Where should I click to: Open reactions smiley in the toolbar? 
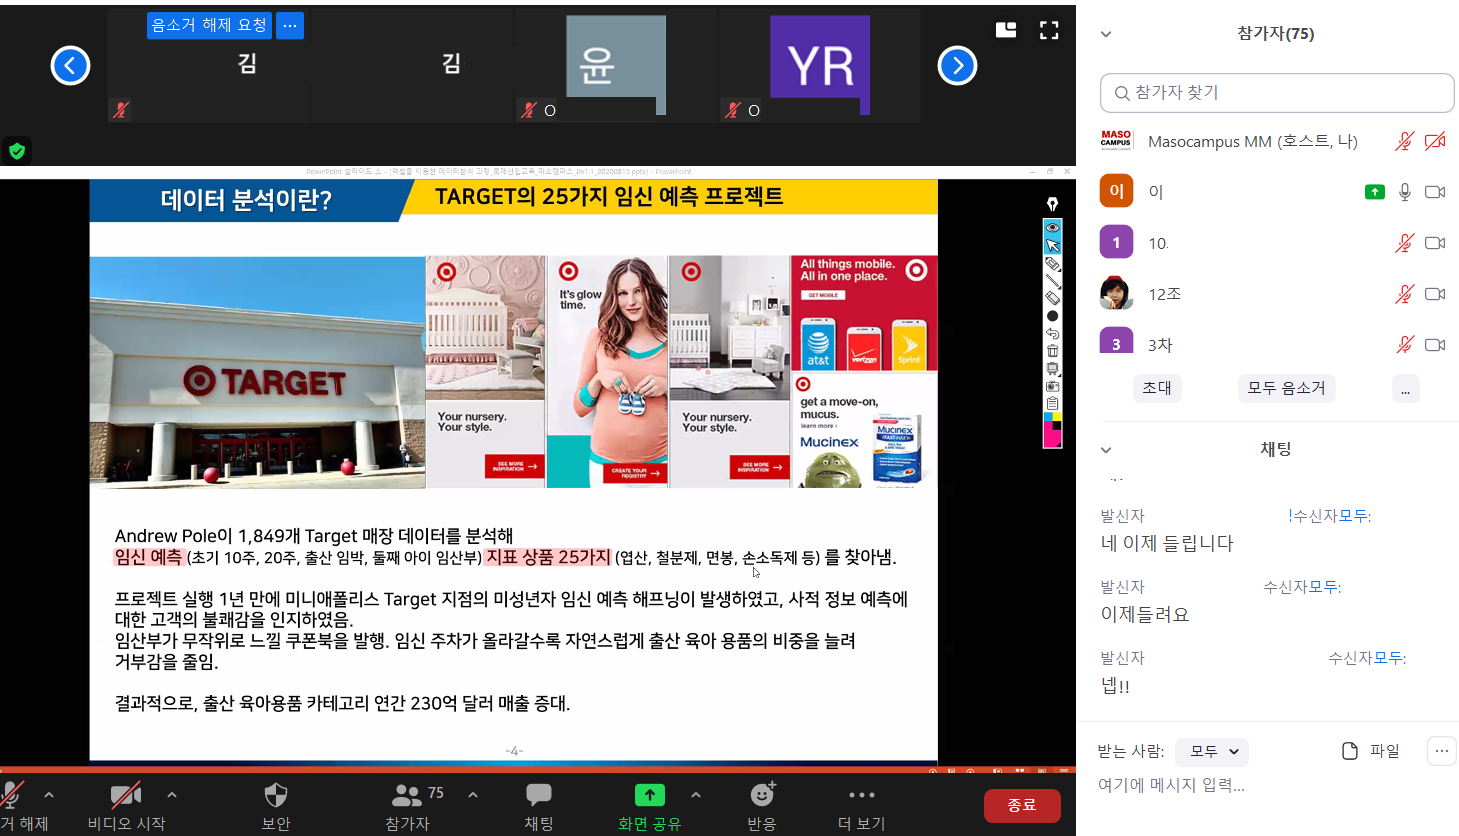click(x=762, y=795)
